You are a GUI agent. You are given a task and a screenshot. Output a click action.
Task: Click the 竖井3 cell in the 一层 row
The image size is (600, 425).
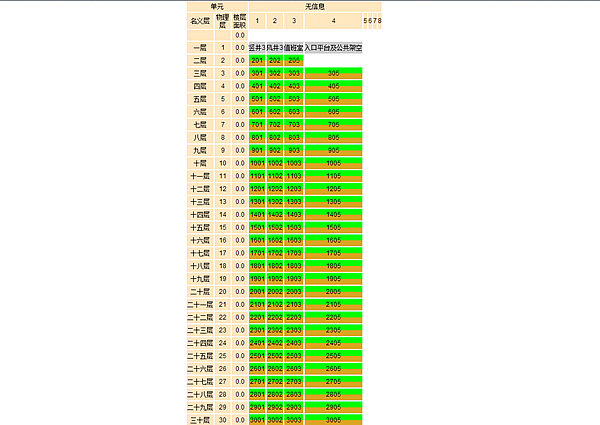[x=257, y=48]
